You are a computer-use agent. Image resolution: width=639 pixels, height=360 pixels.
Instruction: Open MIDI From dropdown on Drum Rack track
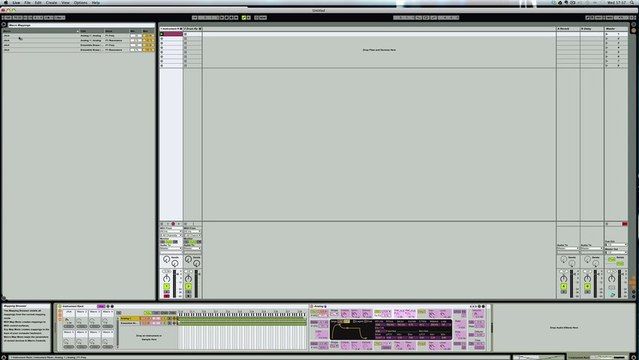click(x=192, y=232)
